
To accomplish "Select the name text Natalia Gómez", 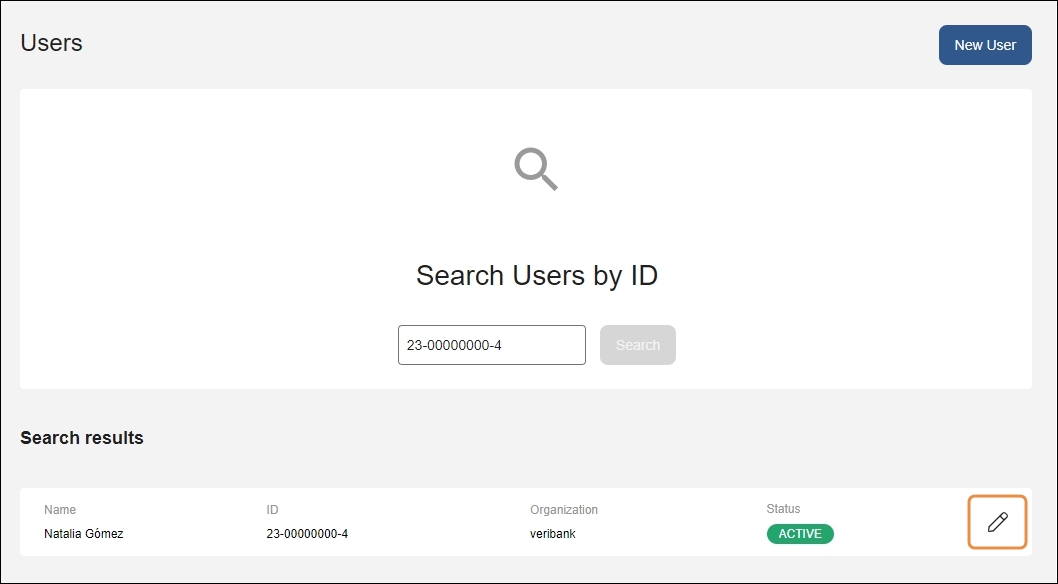I will 84,534.
